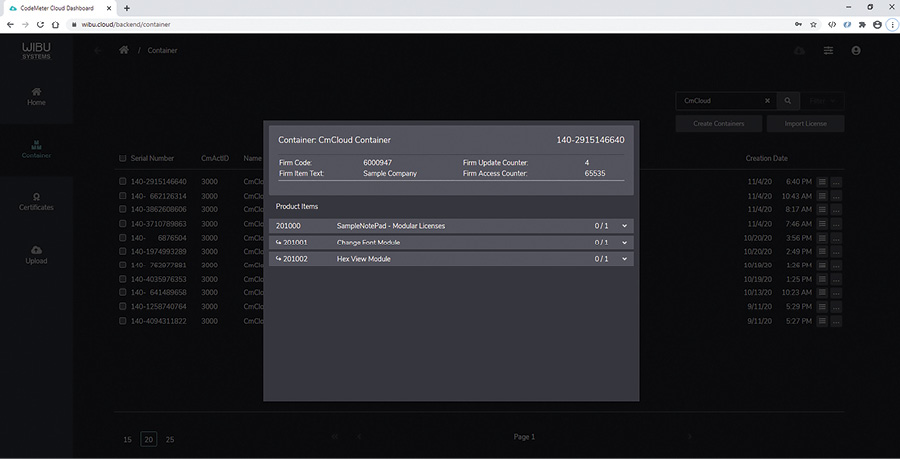Go back in browser history
Image resolution: width=900 pixels, height=459 pixels.
[x=10, y=25]
